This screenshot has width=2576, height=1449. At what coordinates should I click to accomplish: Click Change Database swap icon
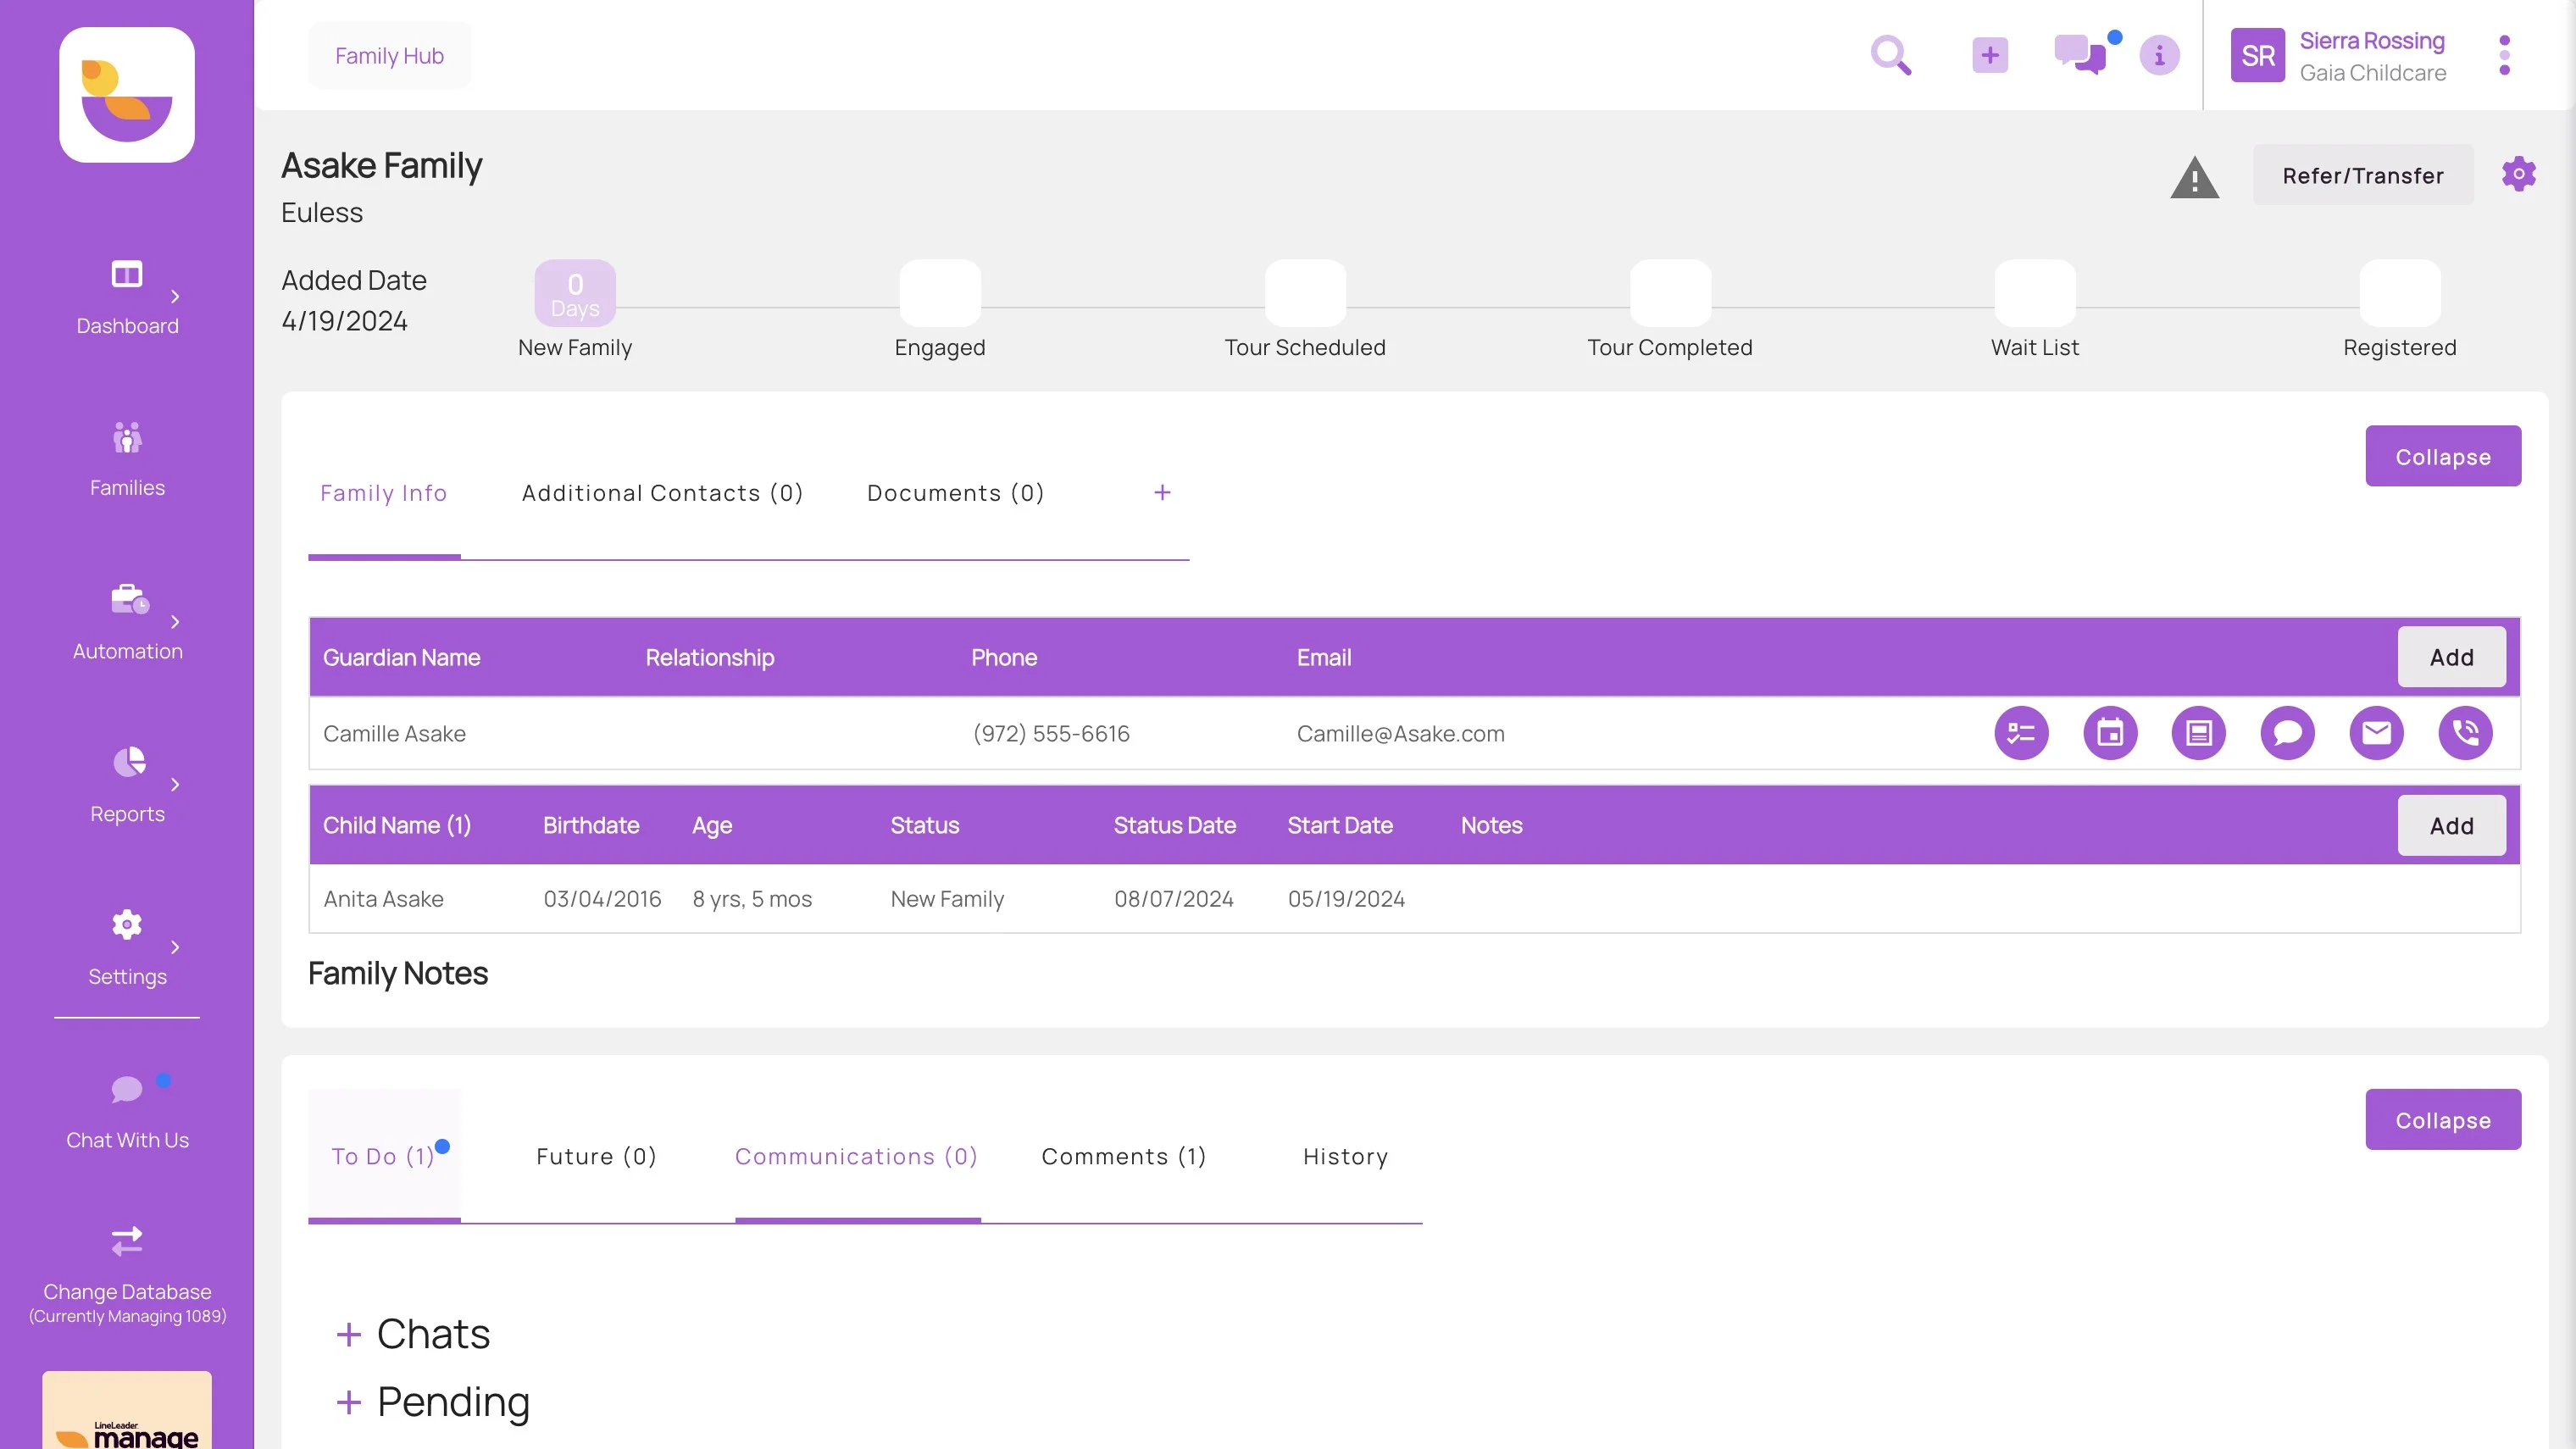[127, 1241]
